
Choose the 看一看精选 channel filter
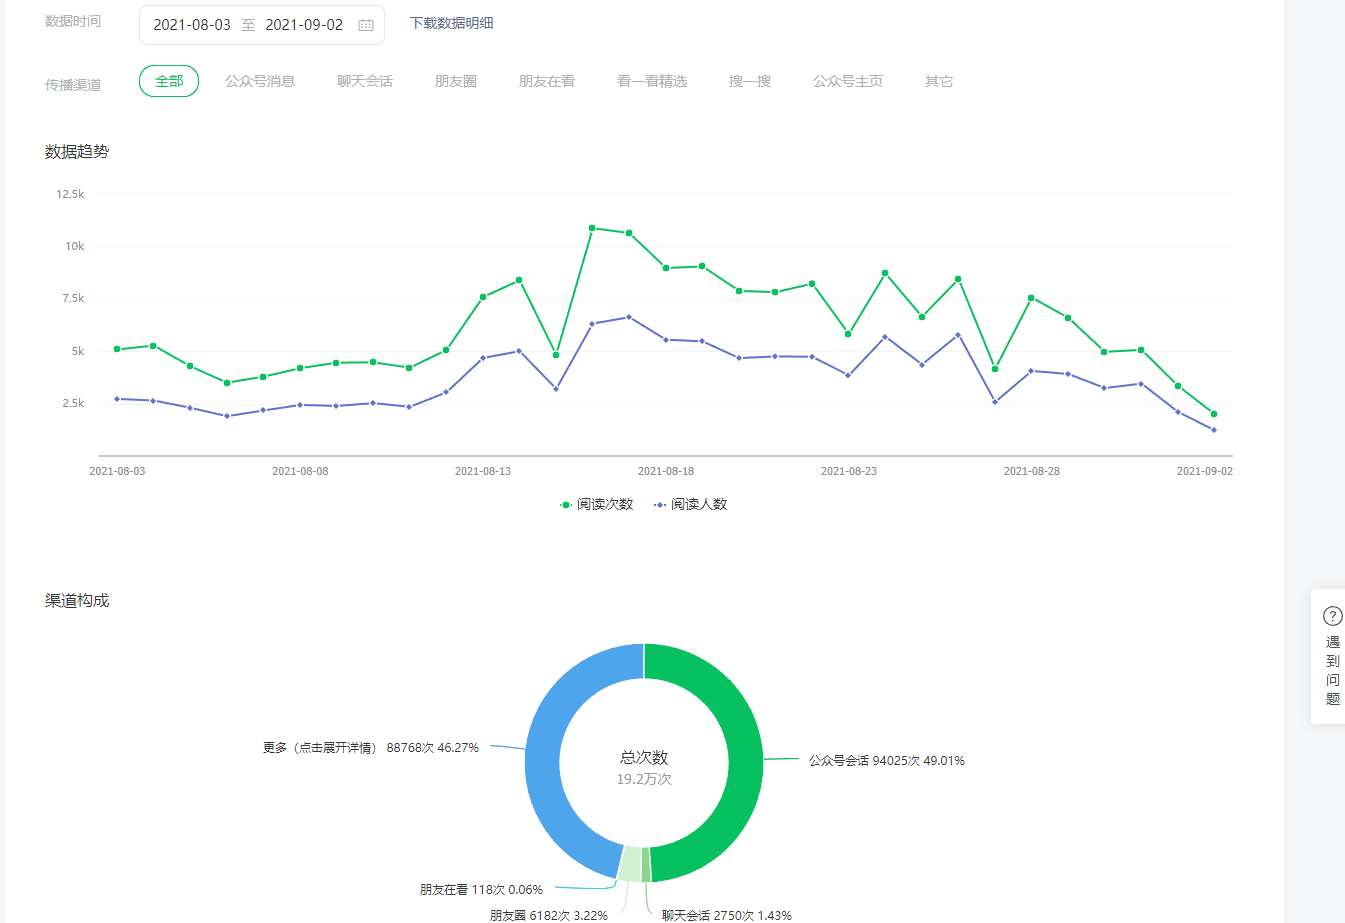pyautogui.click(x=652, y=81)
